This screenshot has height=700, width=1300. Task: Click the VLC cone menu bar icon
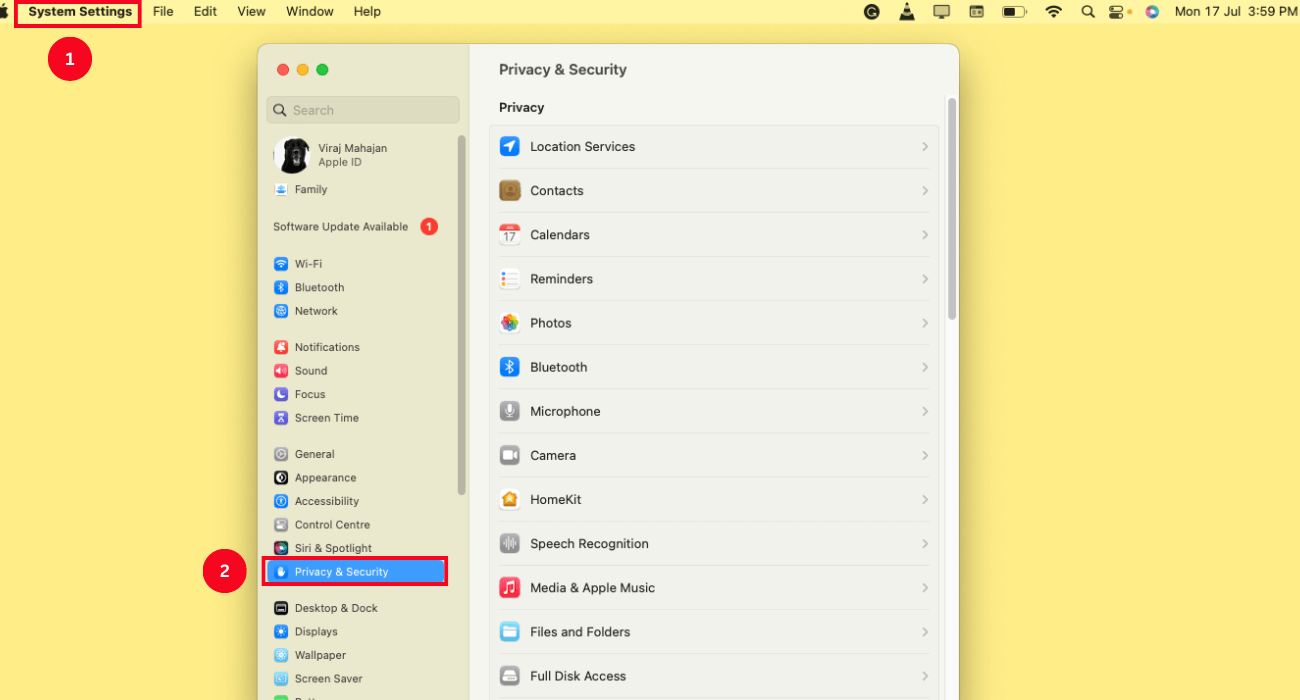point(906,12)
